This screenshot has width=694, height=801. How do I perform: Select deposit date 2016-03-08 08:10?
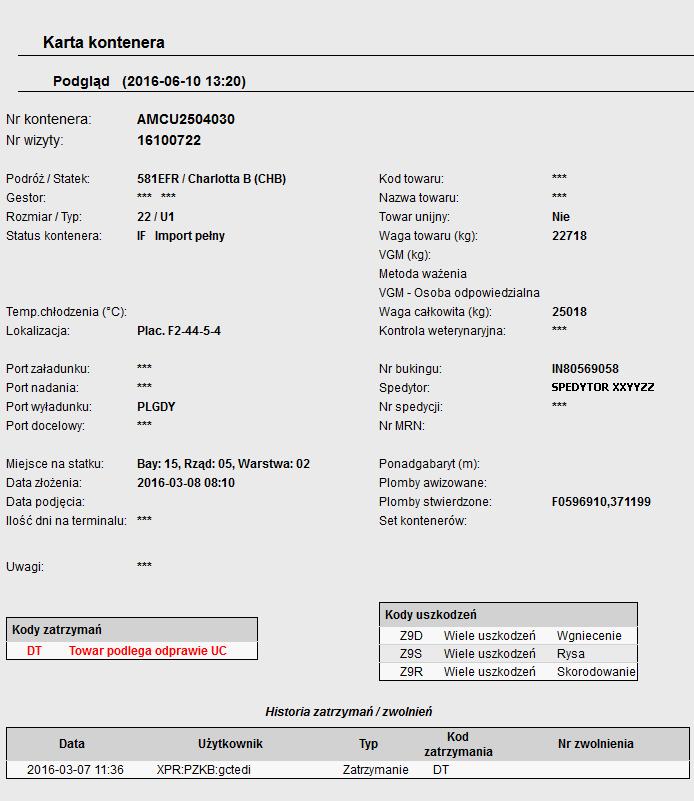pyautogui.click(x=186, y=483)
